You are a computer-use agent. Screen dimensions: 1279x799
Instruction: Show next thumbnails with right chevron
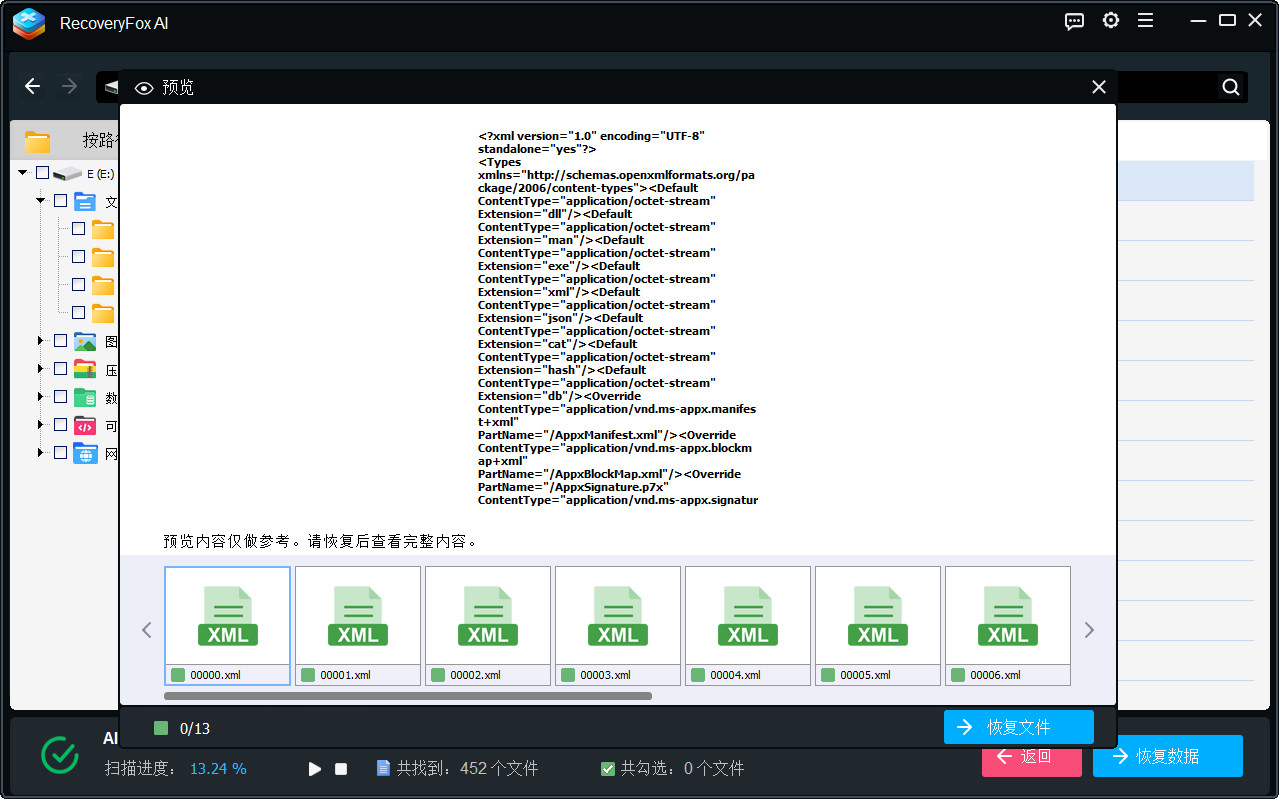tap(1089, 630)
